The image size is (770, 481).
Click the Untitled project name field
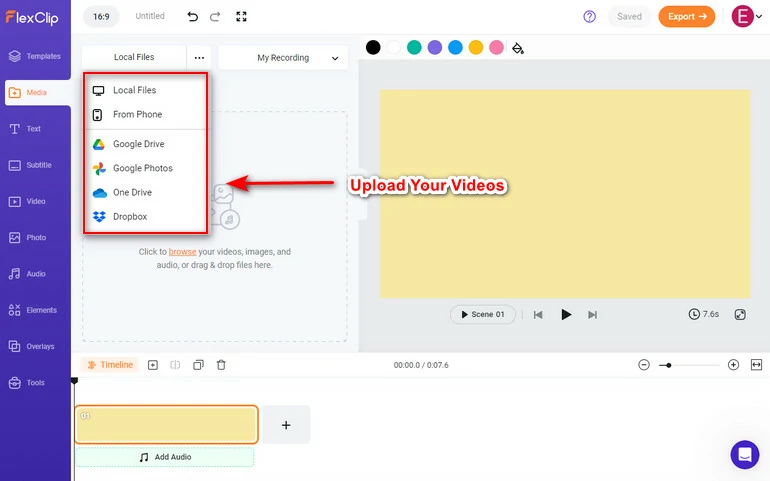pos(150,16)
